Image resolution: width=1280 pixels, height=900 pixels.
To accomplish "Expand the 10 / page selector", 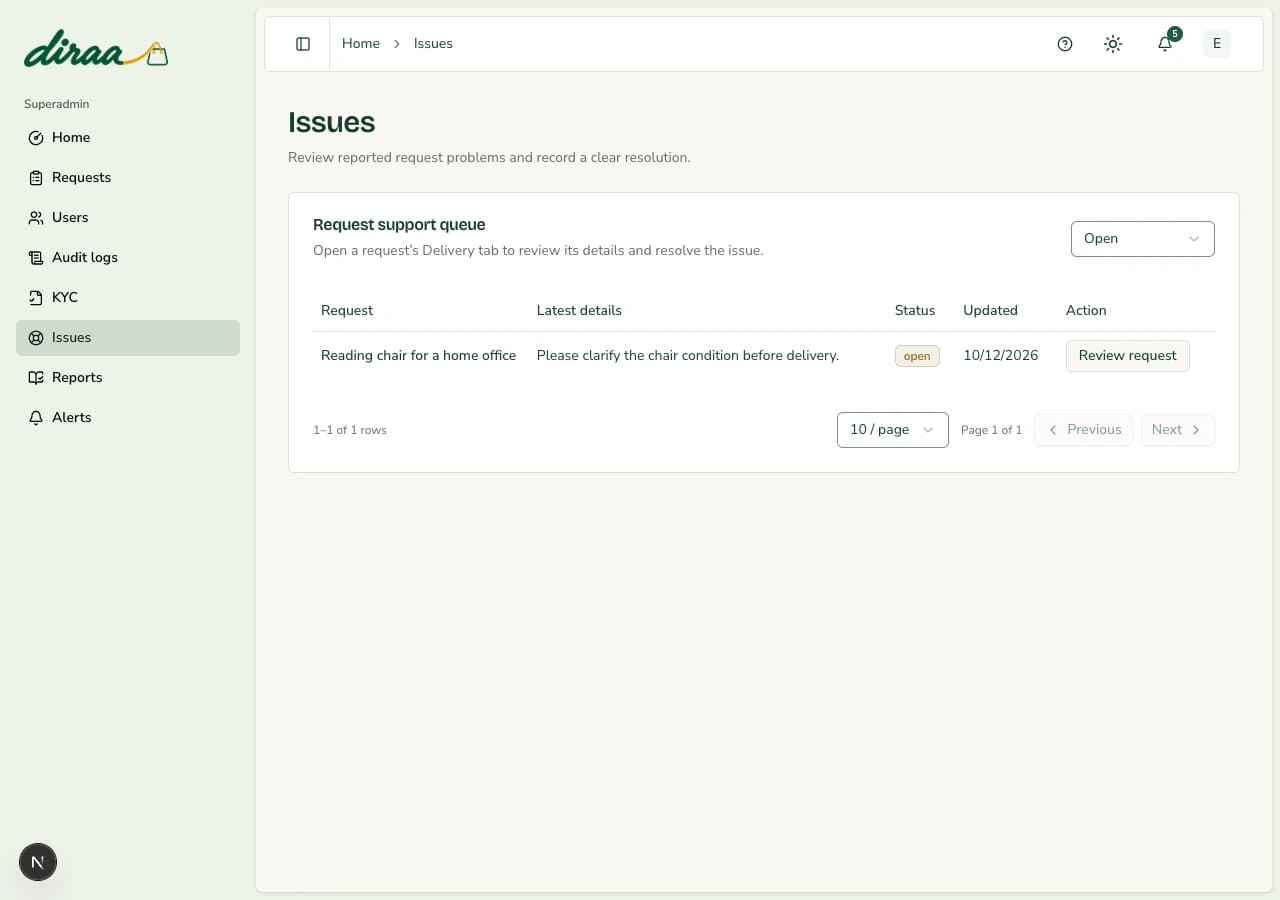I will click(x=893, y=430).
